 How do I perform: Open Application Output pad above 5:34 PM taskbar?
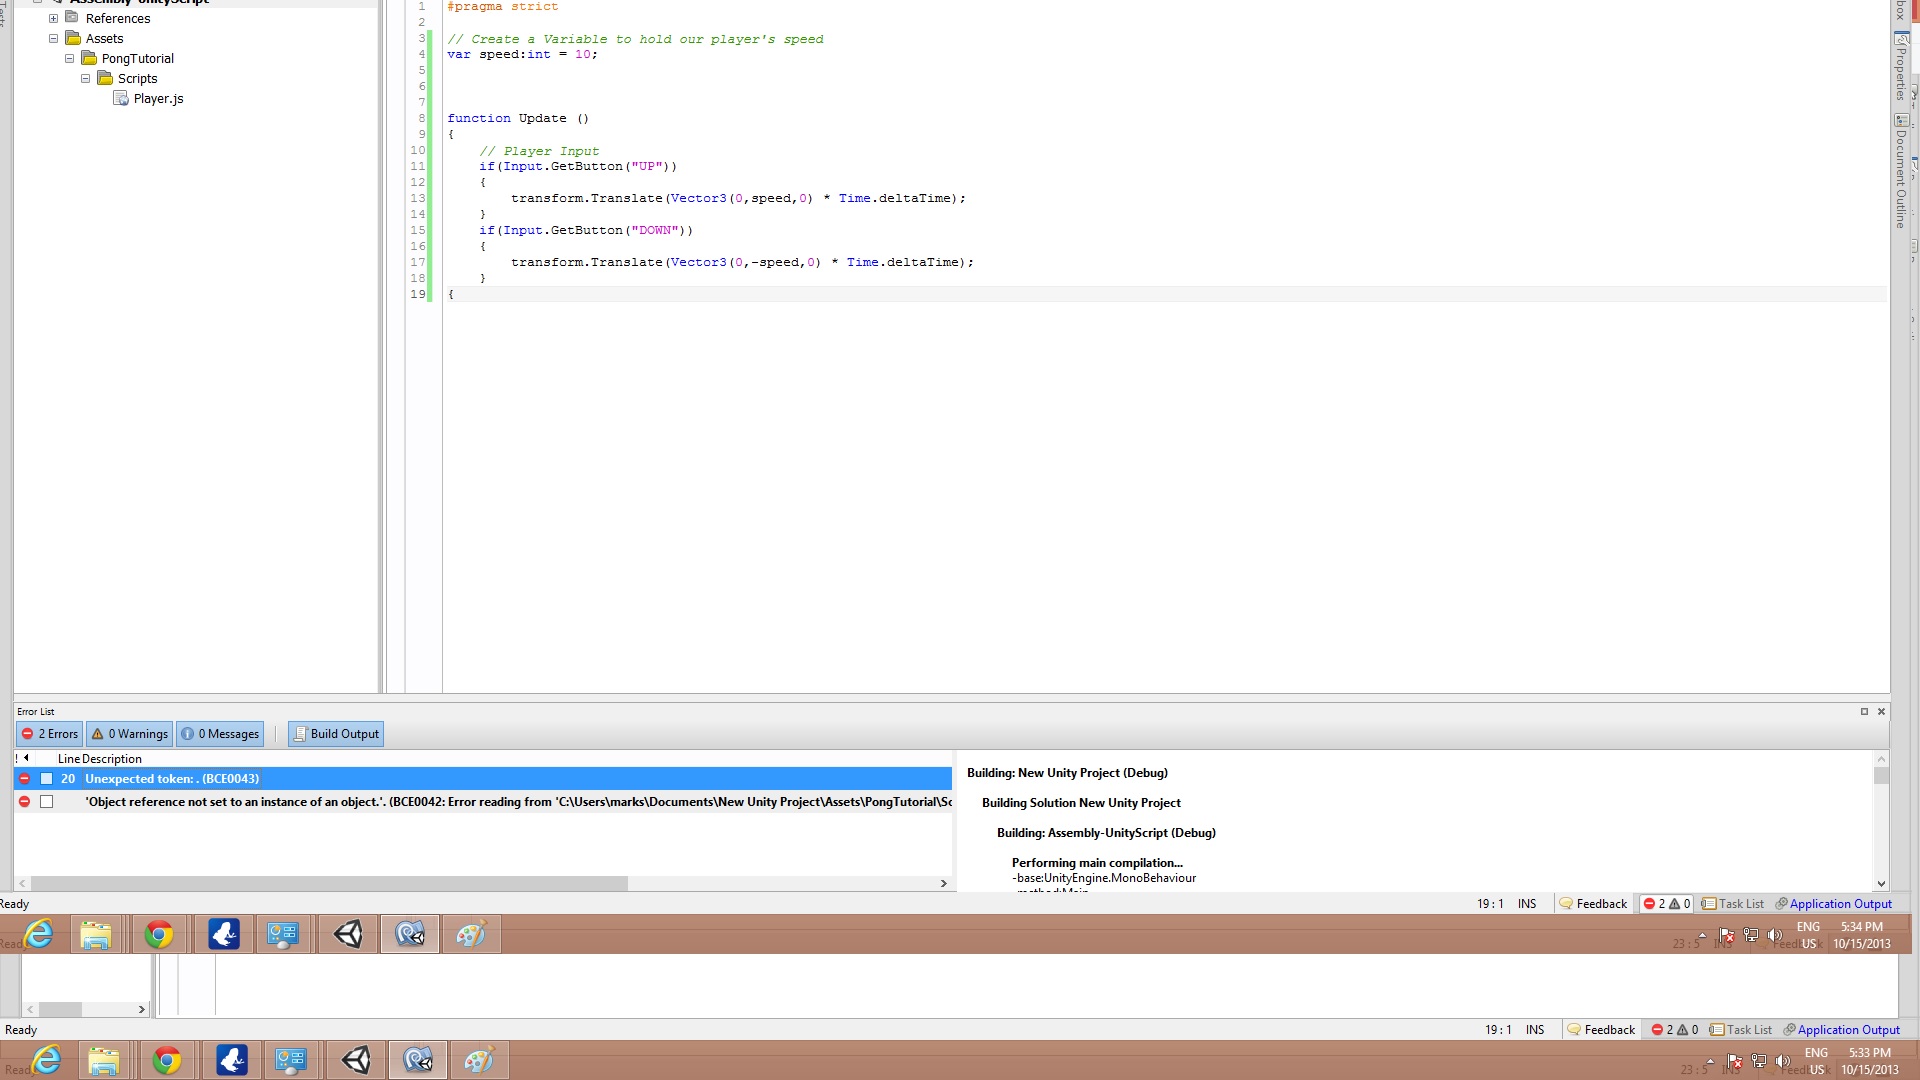(1833, 903)
